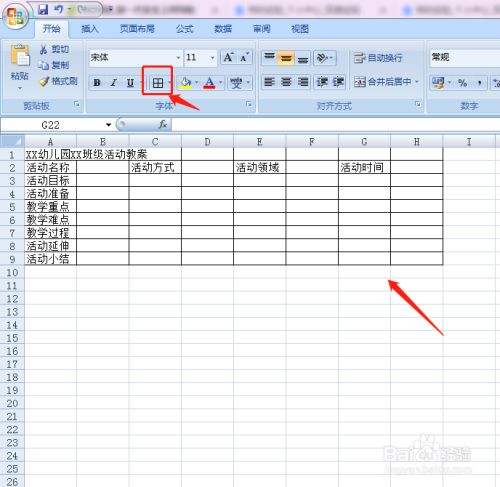Select cell with 活动时间

click(364, 167)
